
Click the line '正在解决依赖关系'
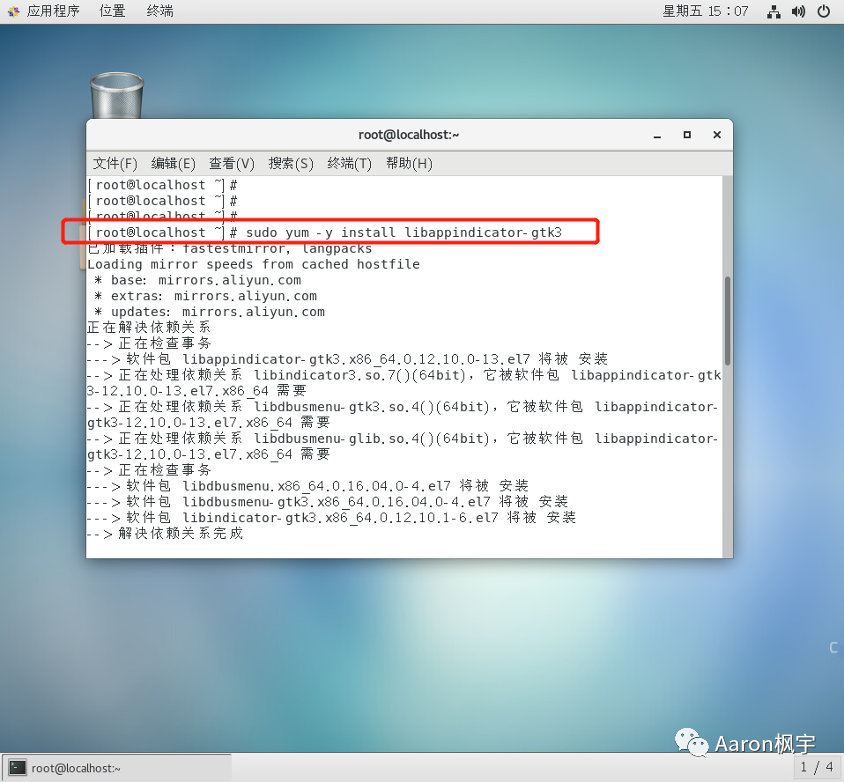point(149,327)
